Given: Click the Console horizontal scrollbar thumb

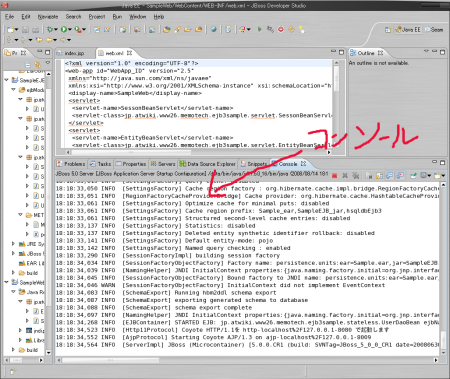Looking at the screenshot, I should [x=111, y=360].
